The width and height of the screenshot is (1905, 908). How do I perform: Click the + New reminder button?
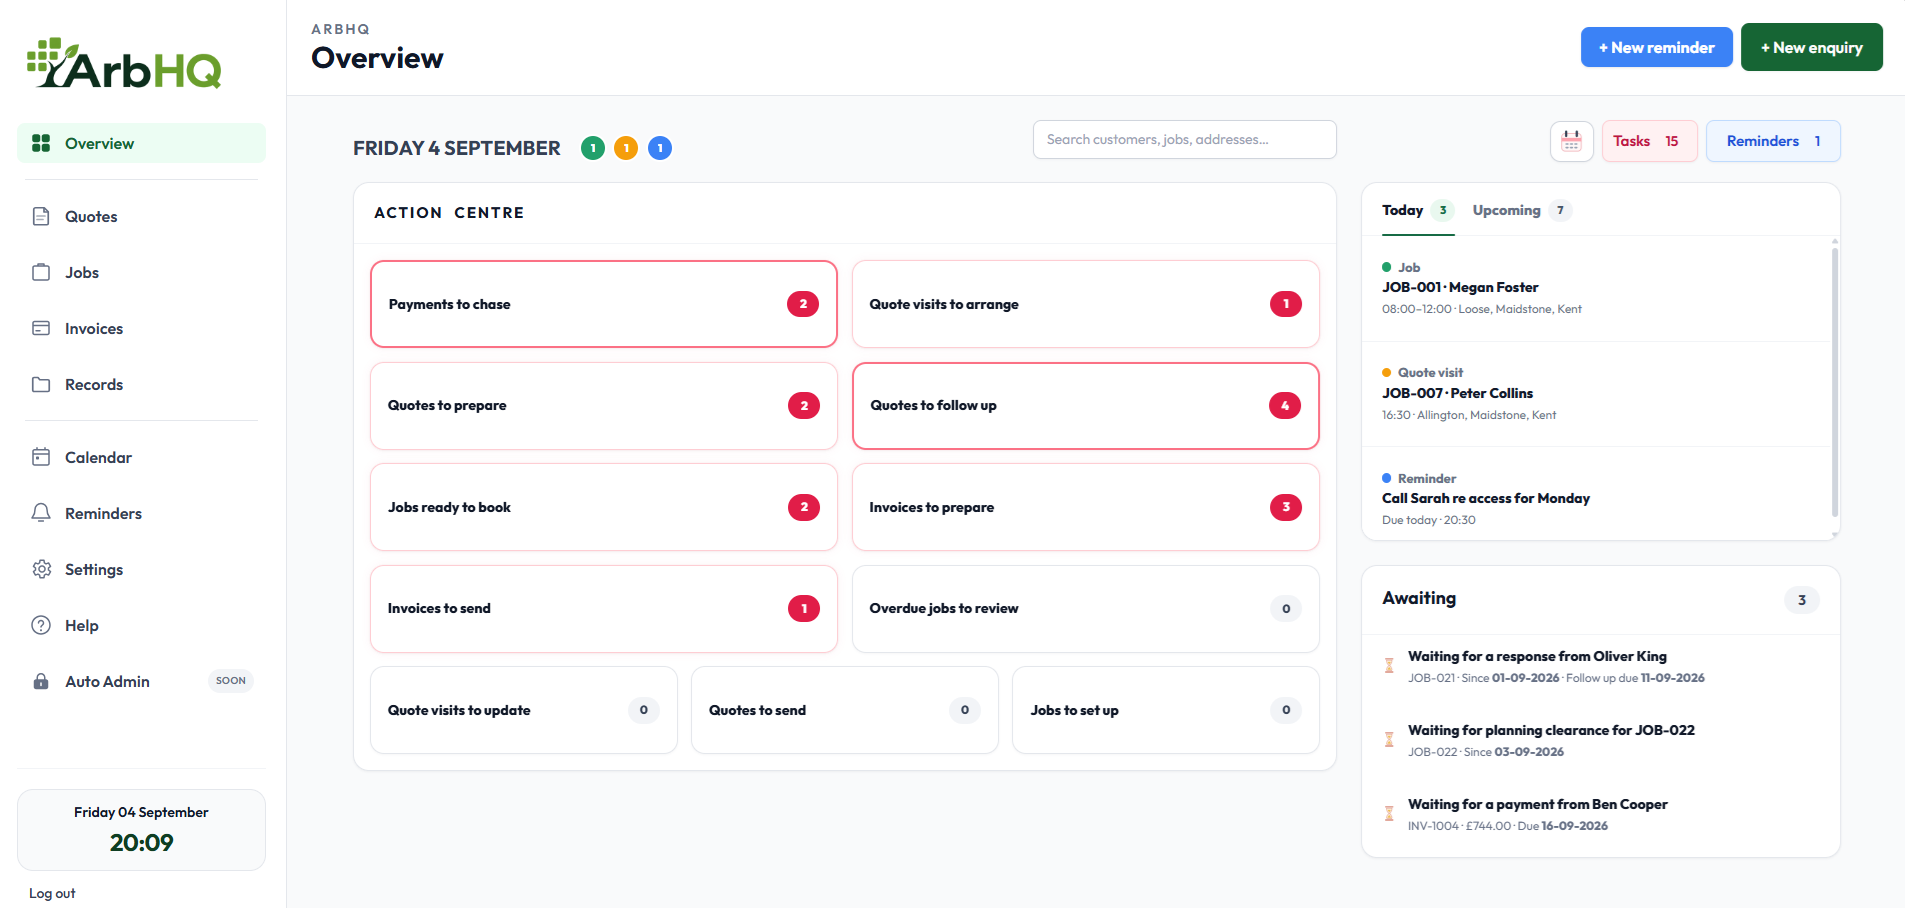[1657, 47]
